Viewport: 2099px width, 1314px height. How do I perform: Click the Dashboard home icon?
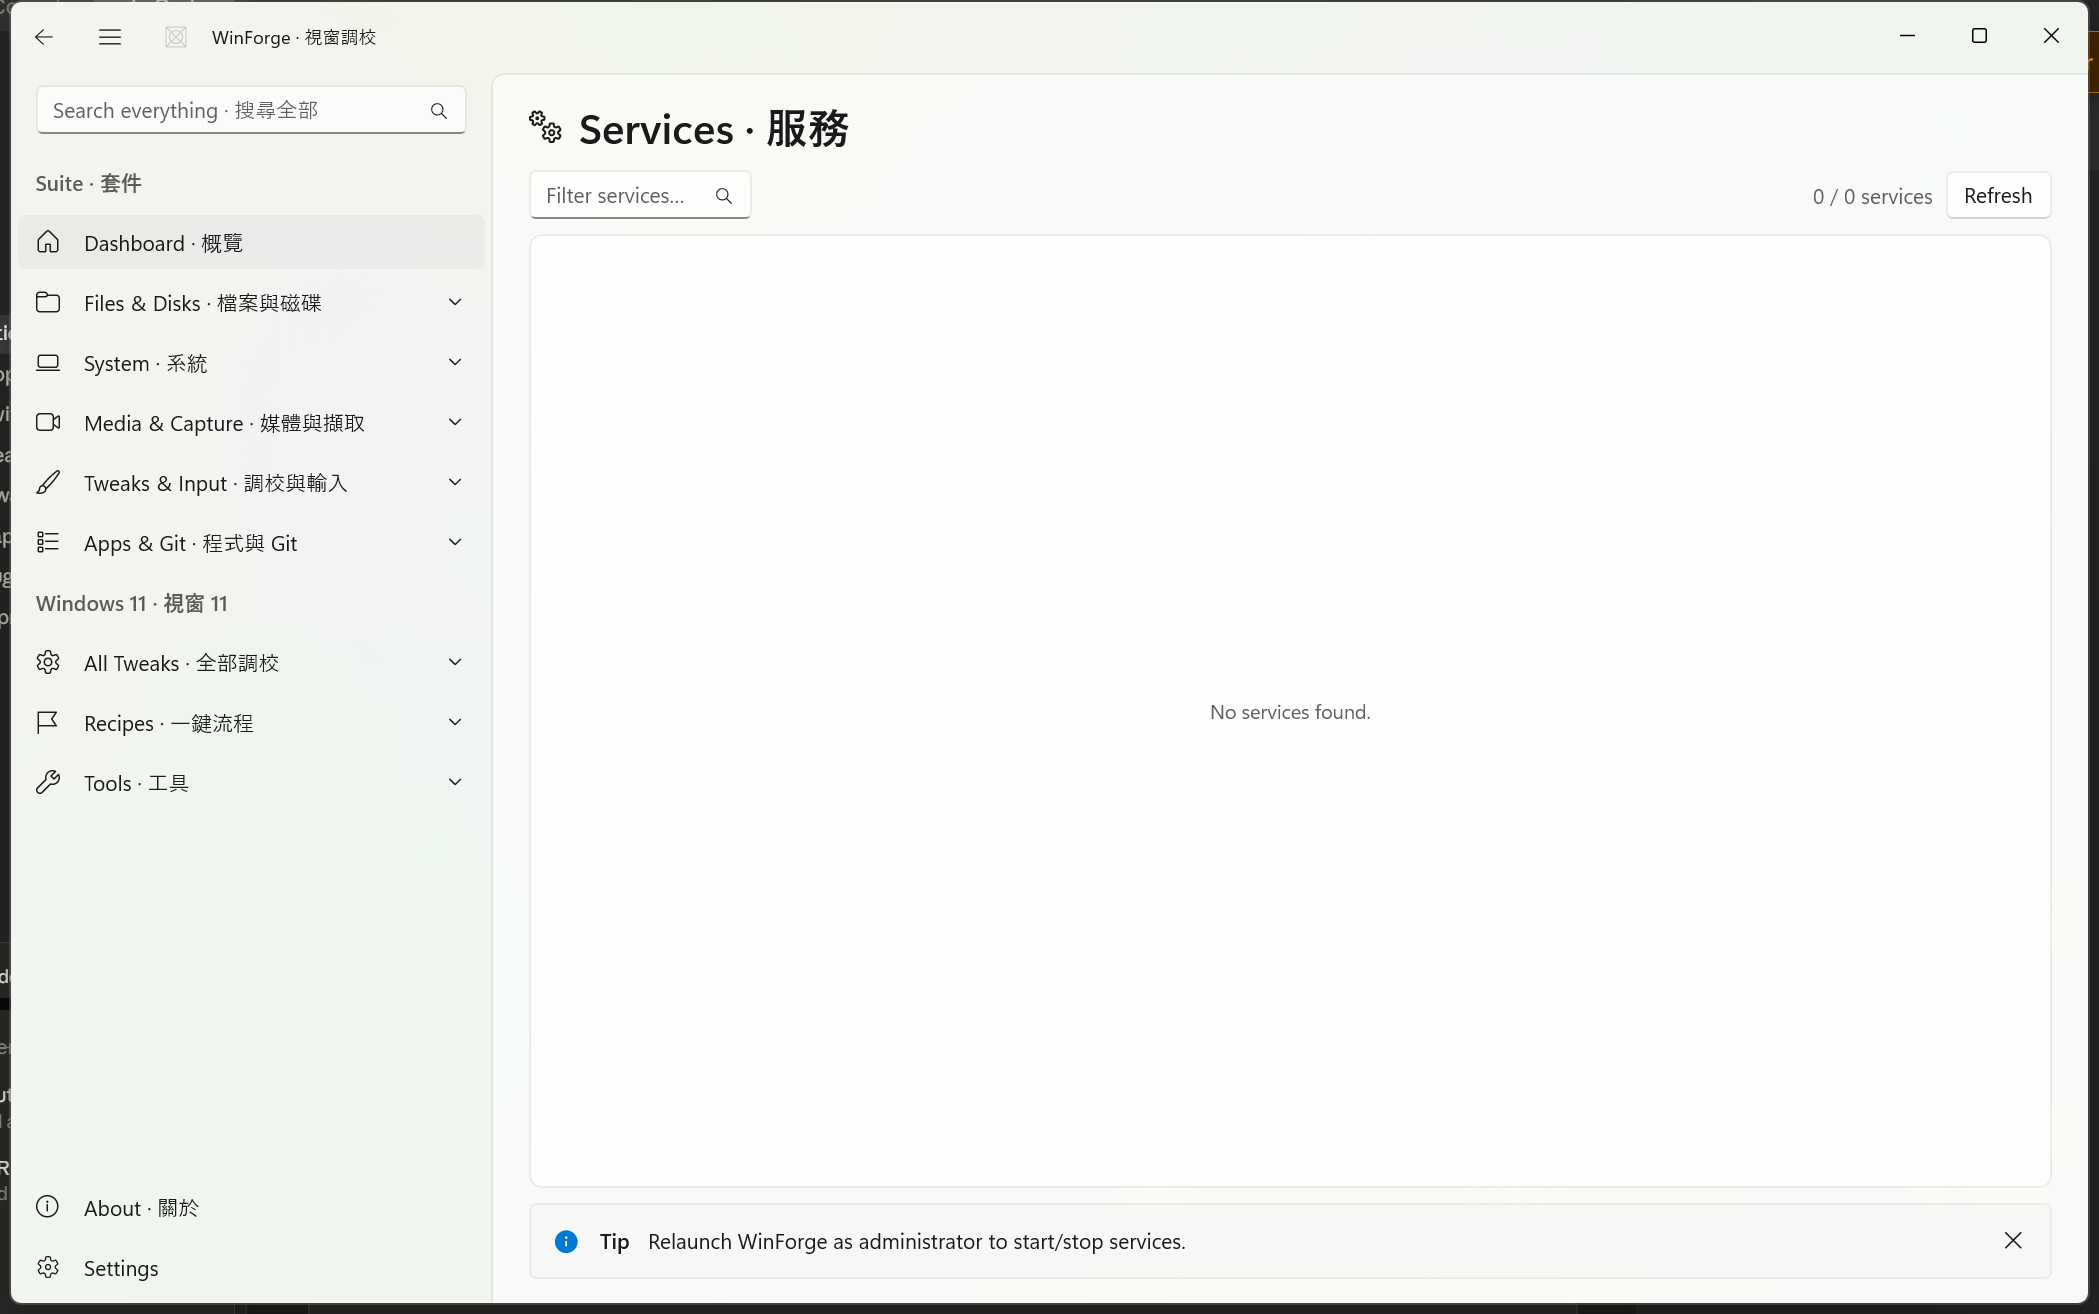(48, 242)
